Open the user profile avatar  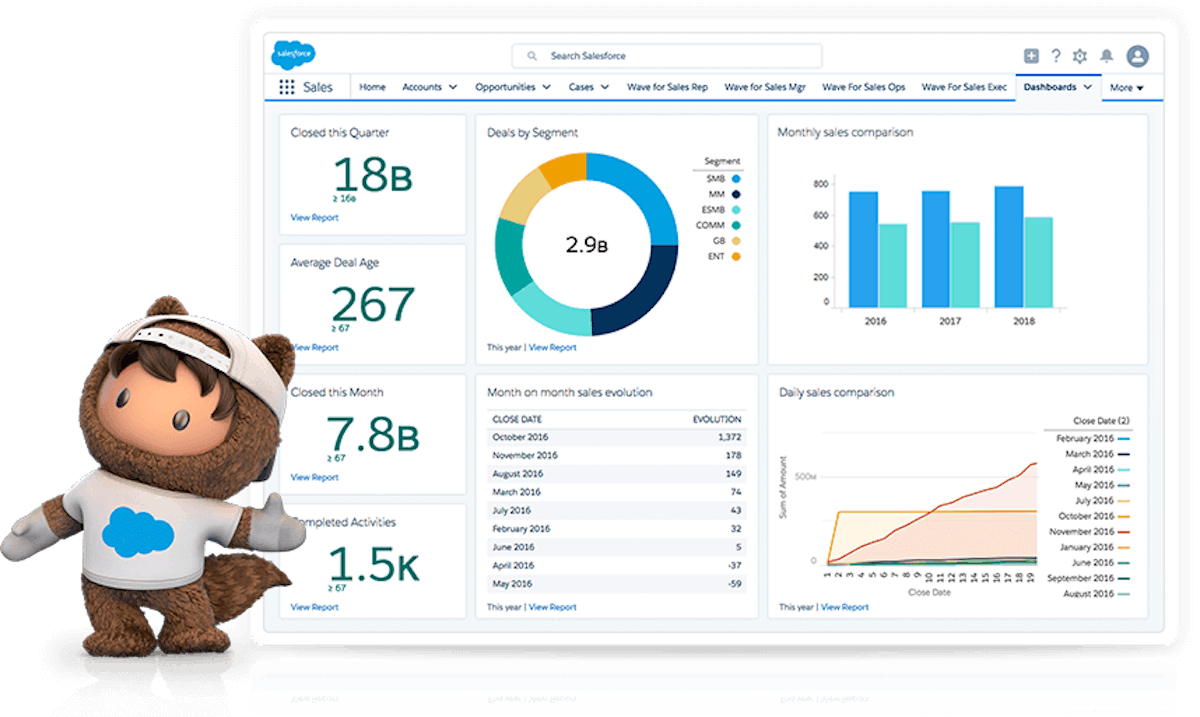tap(1137, 56)
